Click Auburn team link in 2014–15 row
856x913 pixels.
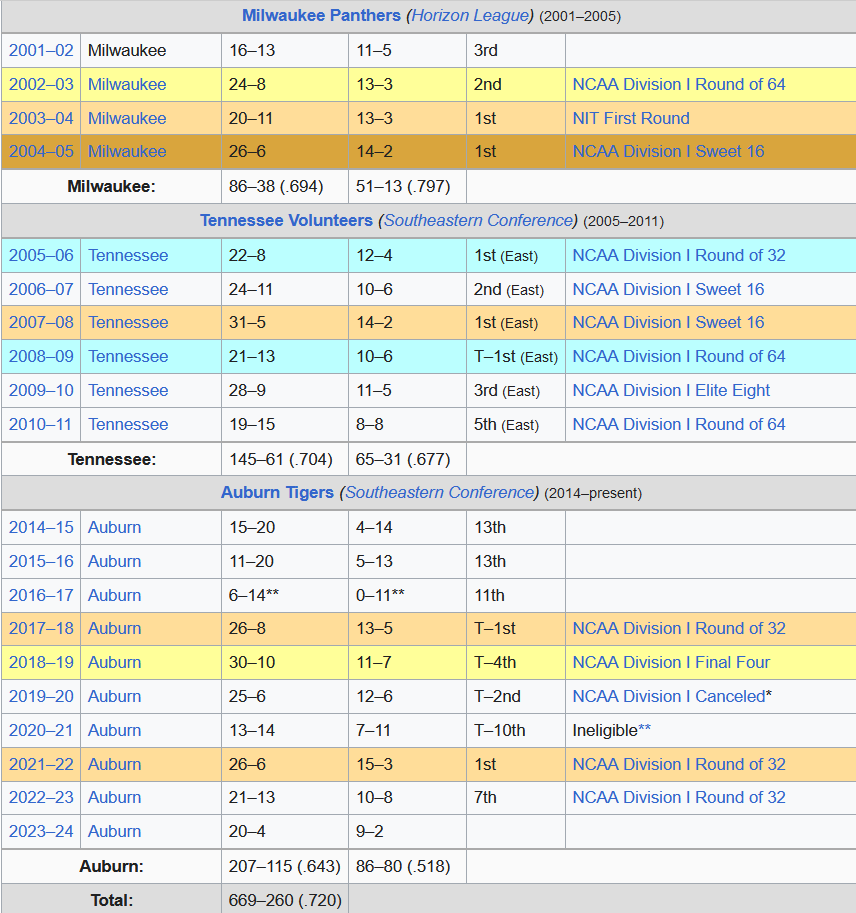(x=115, y=528)
